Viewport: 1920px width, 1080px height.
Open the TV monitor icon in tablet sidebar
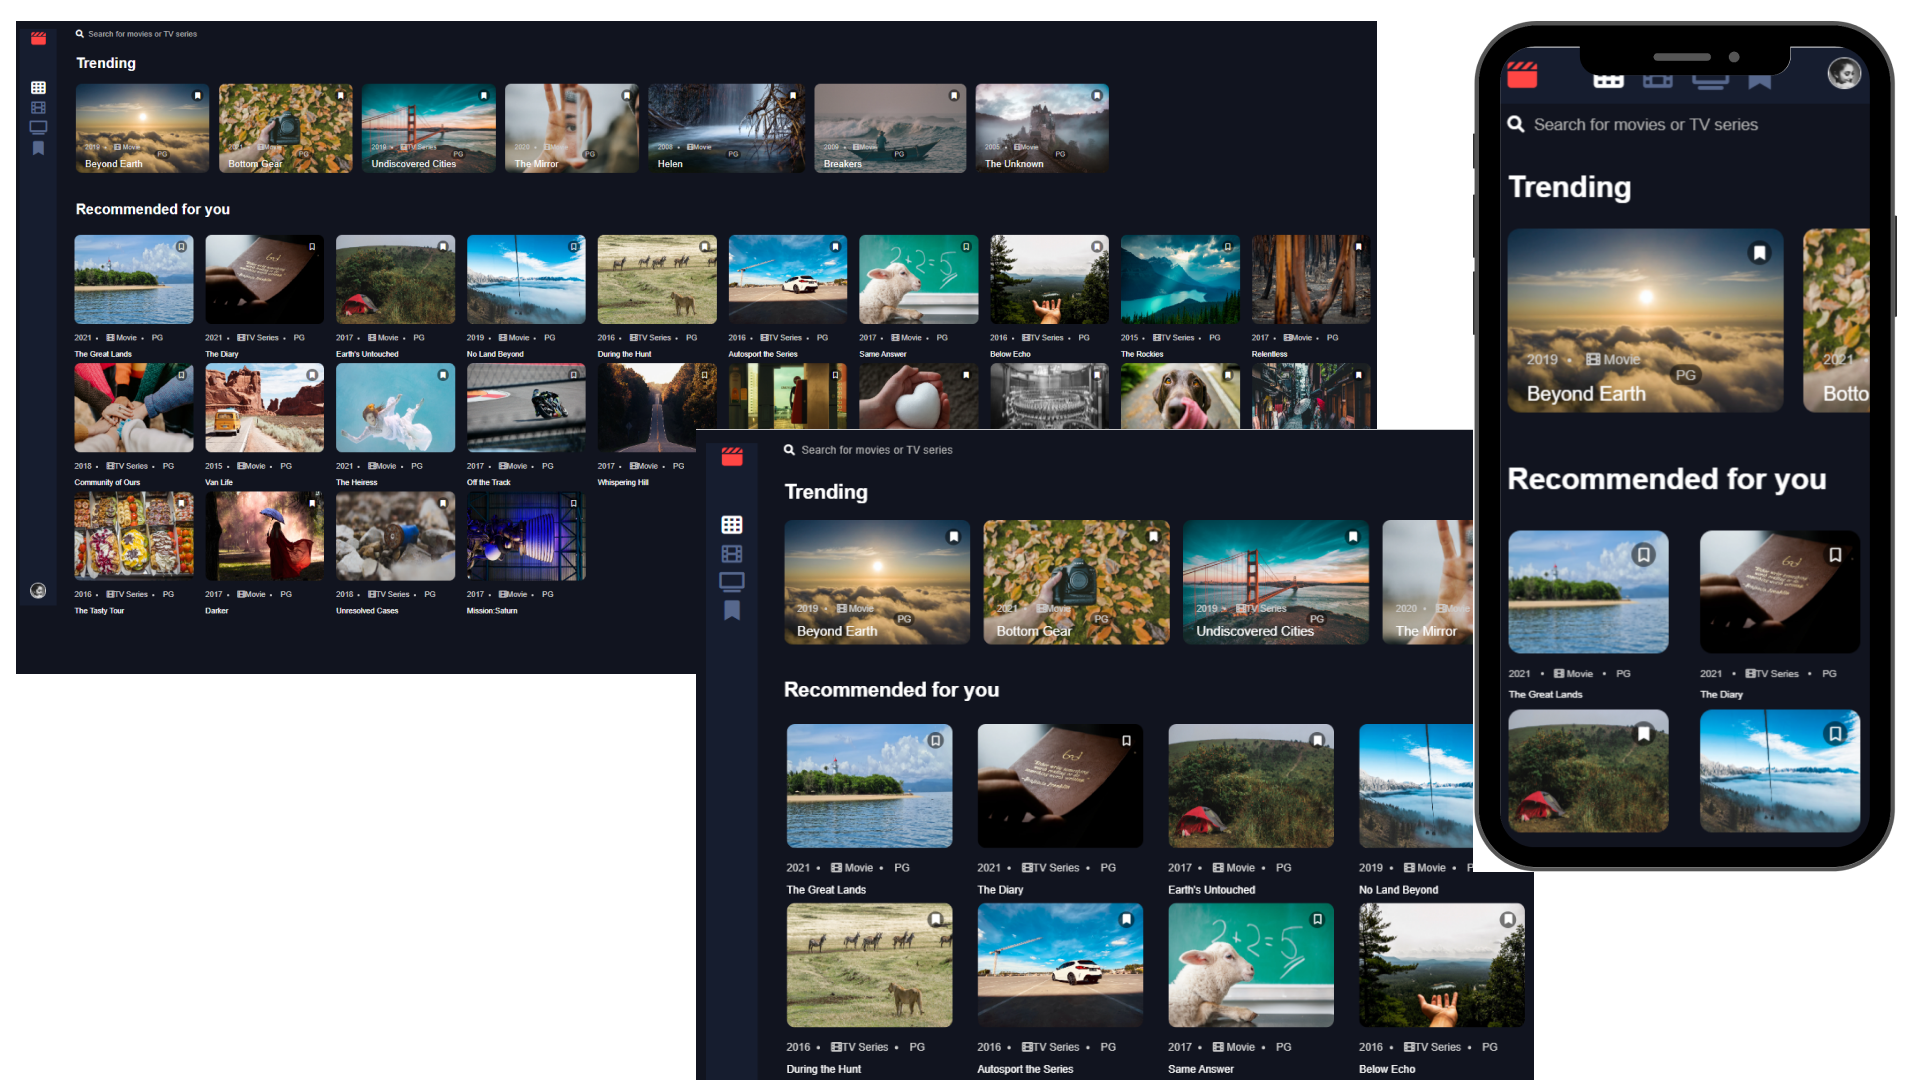click(732, 582)
